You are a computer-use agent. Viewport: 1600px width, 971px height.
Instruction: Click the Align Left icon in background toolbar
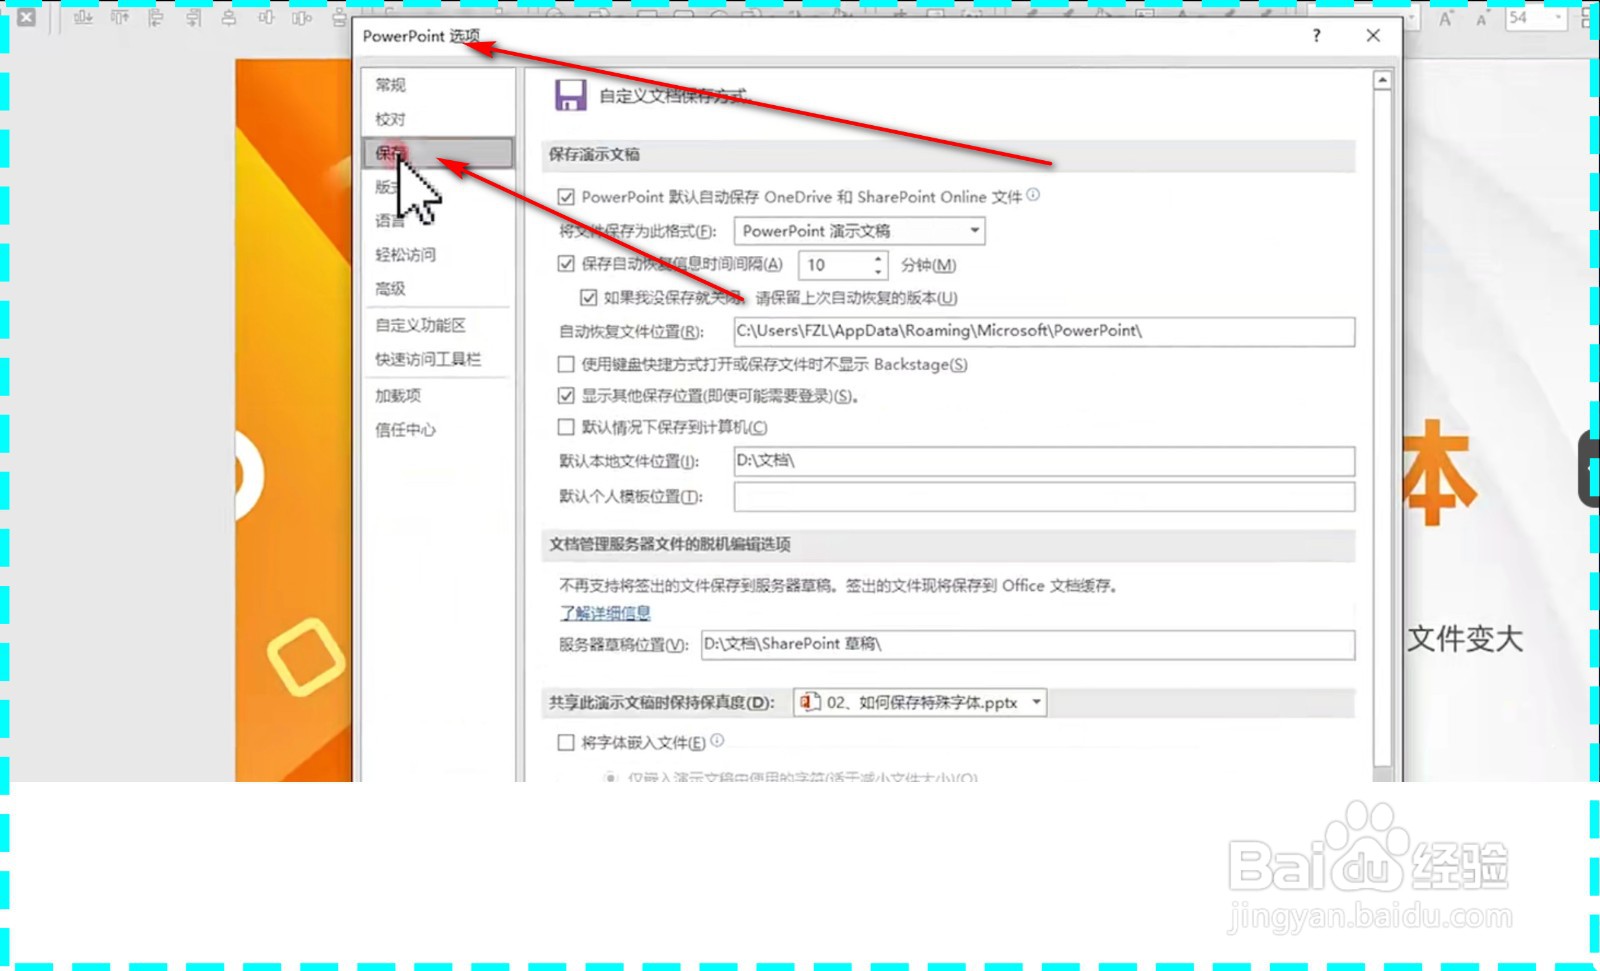(156, 17)
